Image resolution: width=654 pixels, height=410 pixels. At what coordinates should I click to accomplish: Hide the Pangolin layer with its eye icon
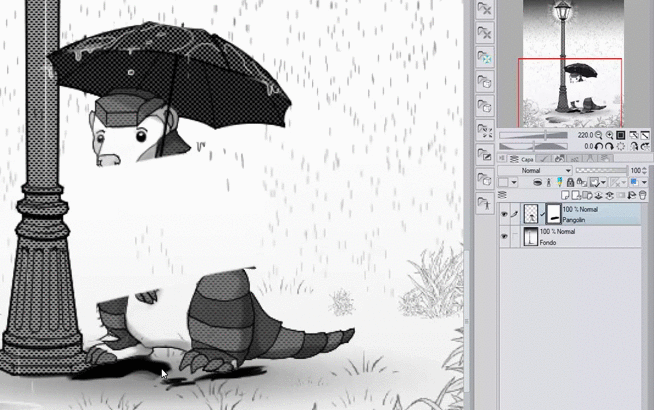tap(504, 214)
